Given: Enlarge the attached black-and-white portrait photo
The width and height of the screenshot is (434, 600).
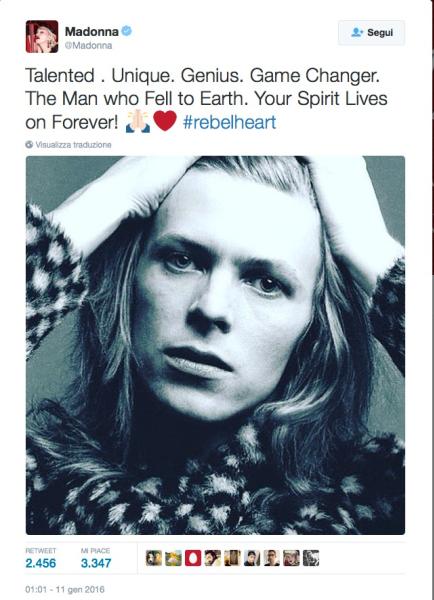Looking at the screenshot, I should (215, 345).
